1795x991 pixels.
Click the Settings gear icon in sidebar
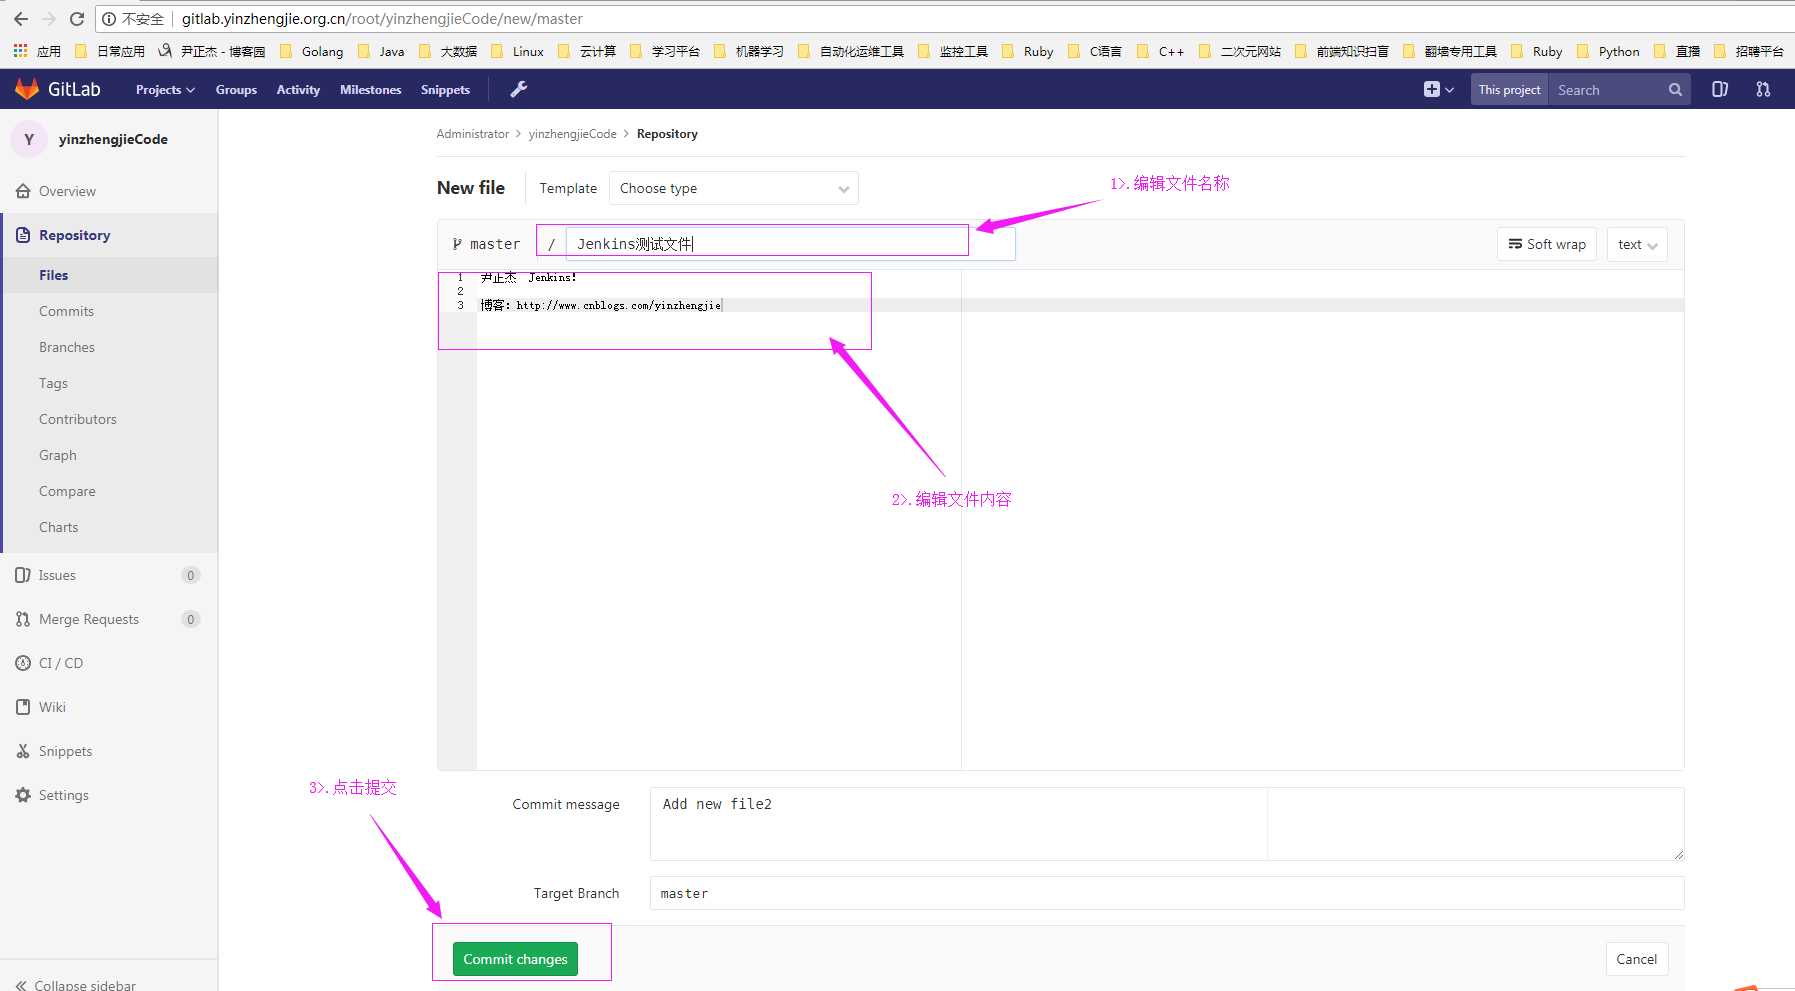pos(23,795)
